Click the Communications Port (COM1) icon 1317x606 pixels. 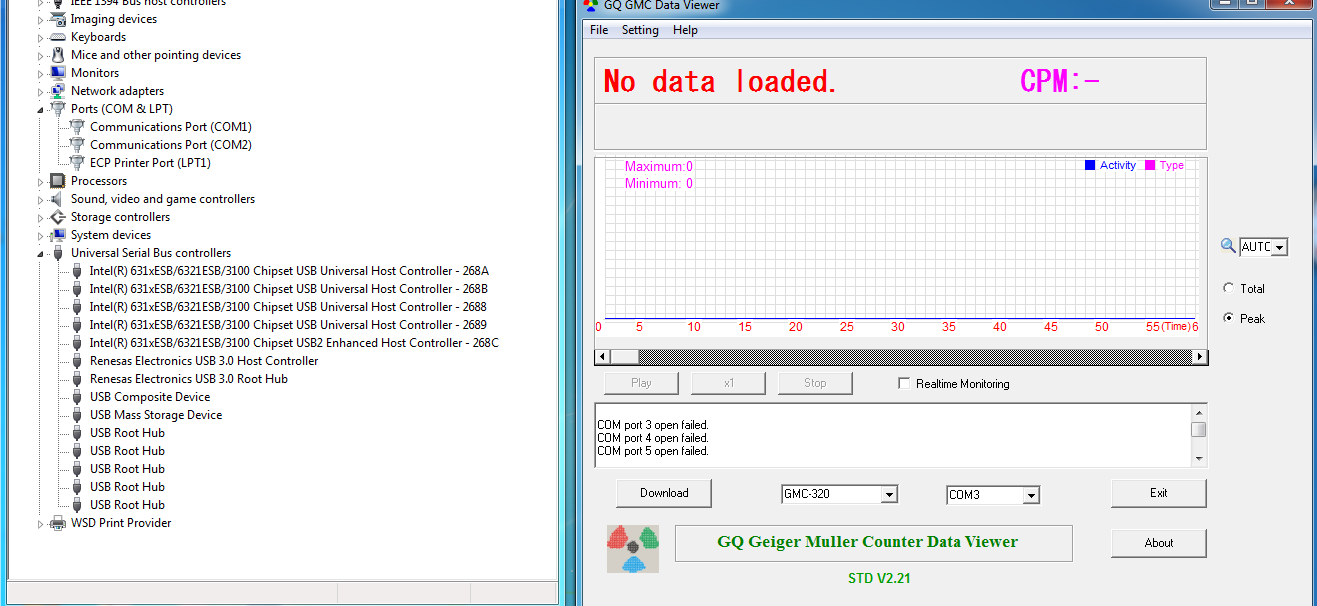click(77, 127)
